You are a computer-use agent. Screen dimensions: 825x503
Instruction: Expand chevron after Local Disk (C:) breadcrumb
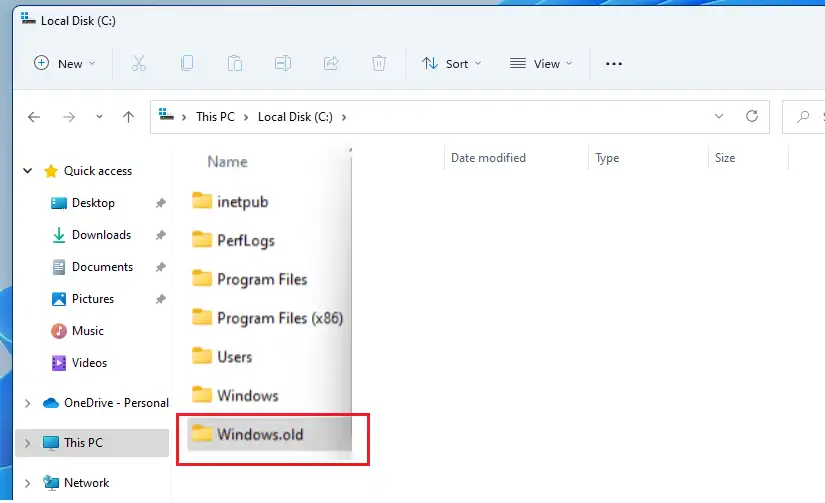coord(344,117)
